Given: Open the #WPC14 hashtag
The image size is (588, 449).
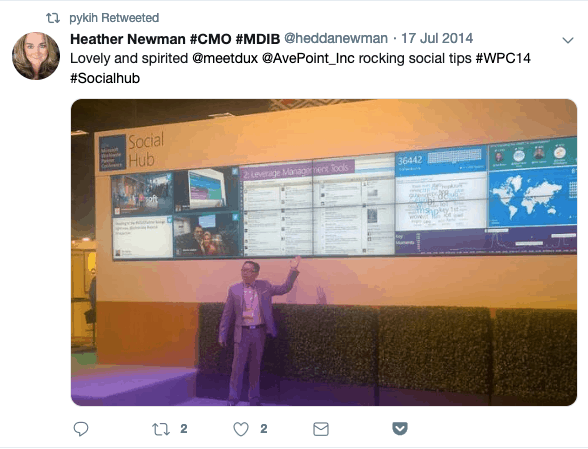Looking at the screenshot, I should 503,59.
